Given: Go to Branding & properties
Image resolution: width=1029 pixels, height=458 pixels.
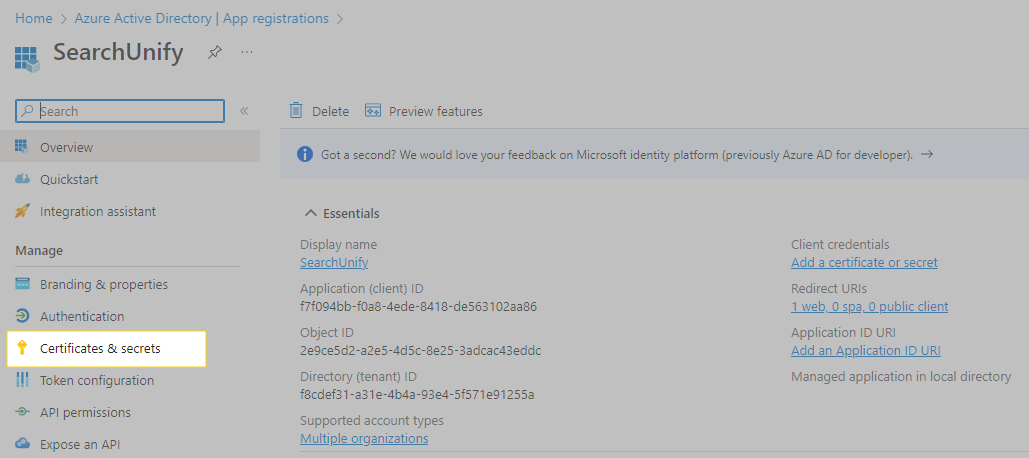Looking at the screenshot, I should pos(104,284).
